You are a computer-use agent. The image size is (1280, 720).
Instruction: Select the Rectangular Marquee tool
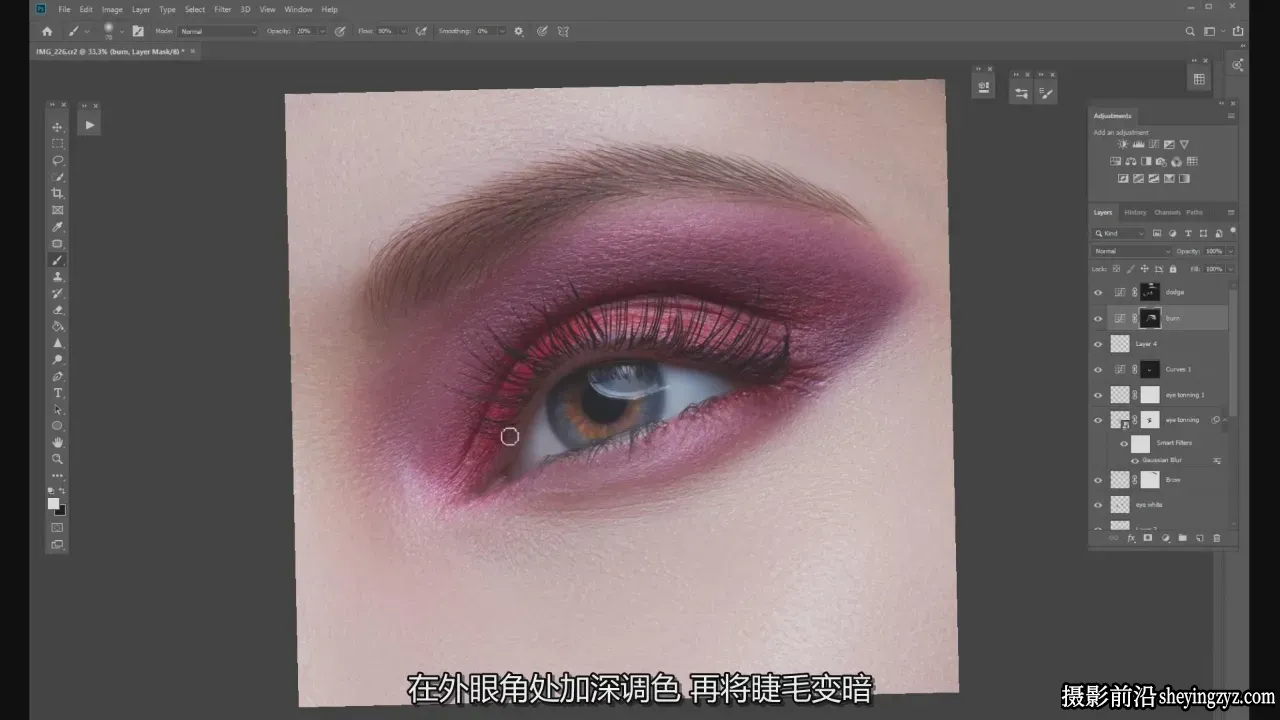coord(57,143)
